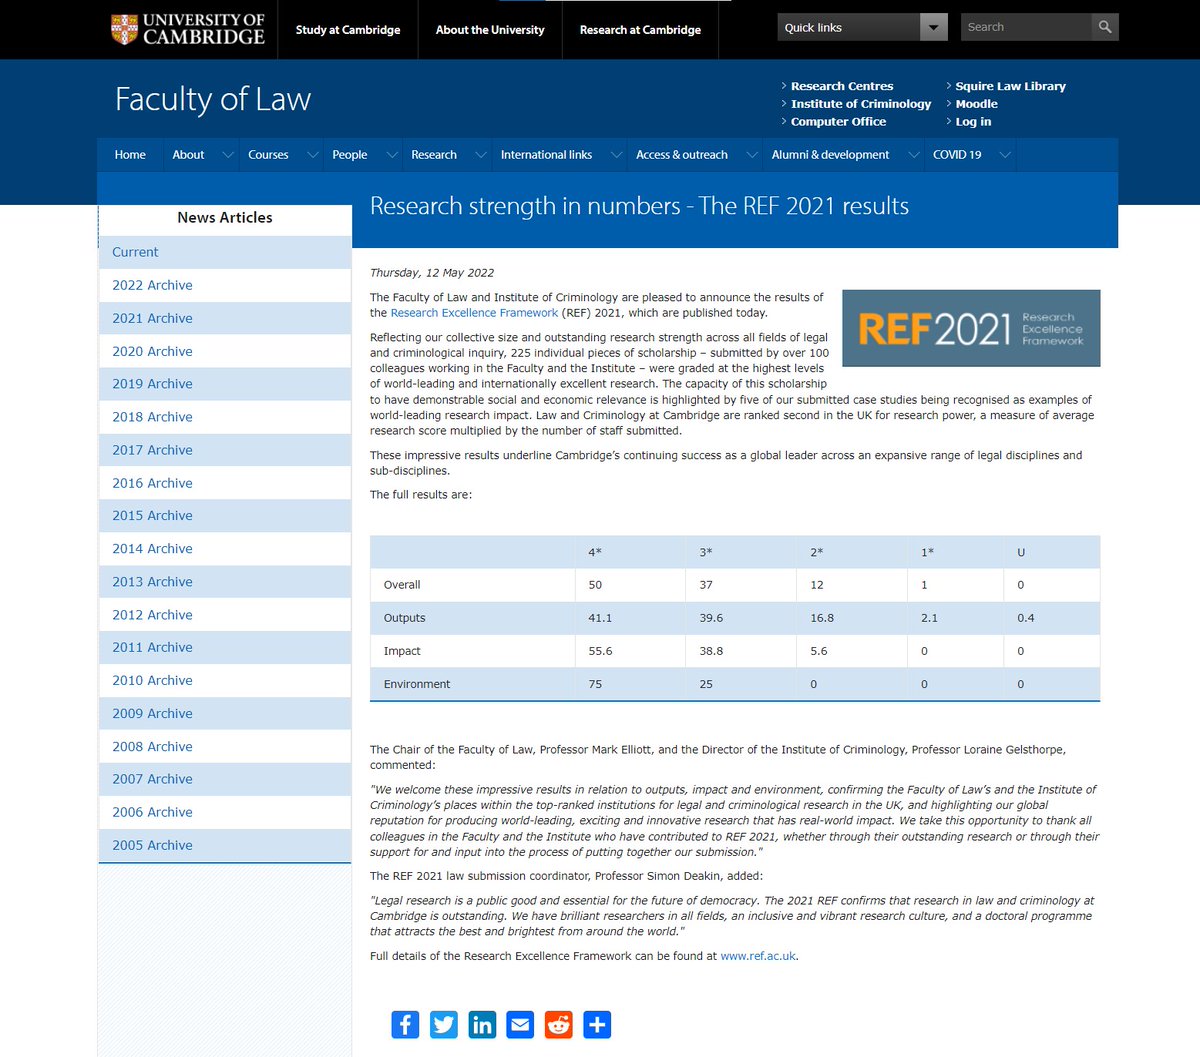
Task: Open the 2011 Archive
Action: pyautogui.click(x=225, y=647)
